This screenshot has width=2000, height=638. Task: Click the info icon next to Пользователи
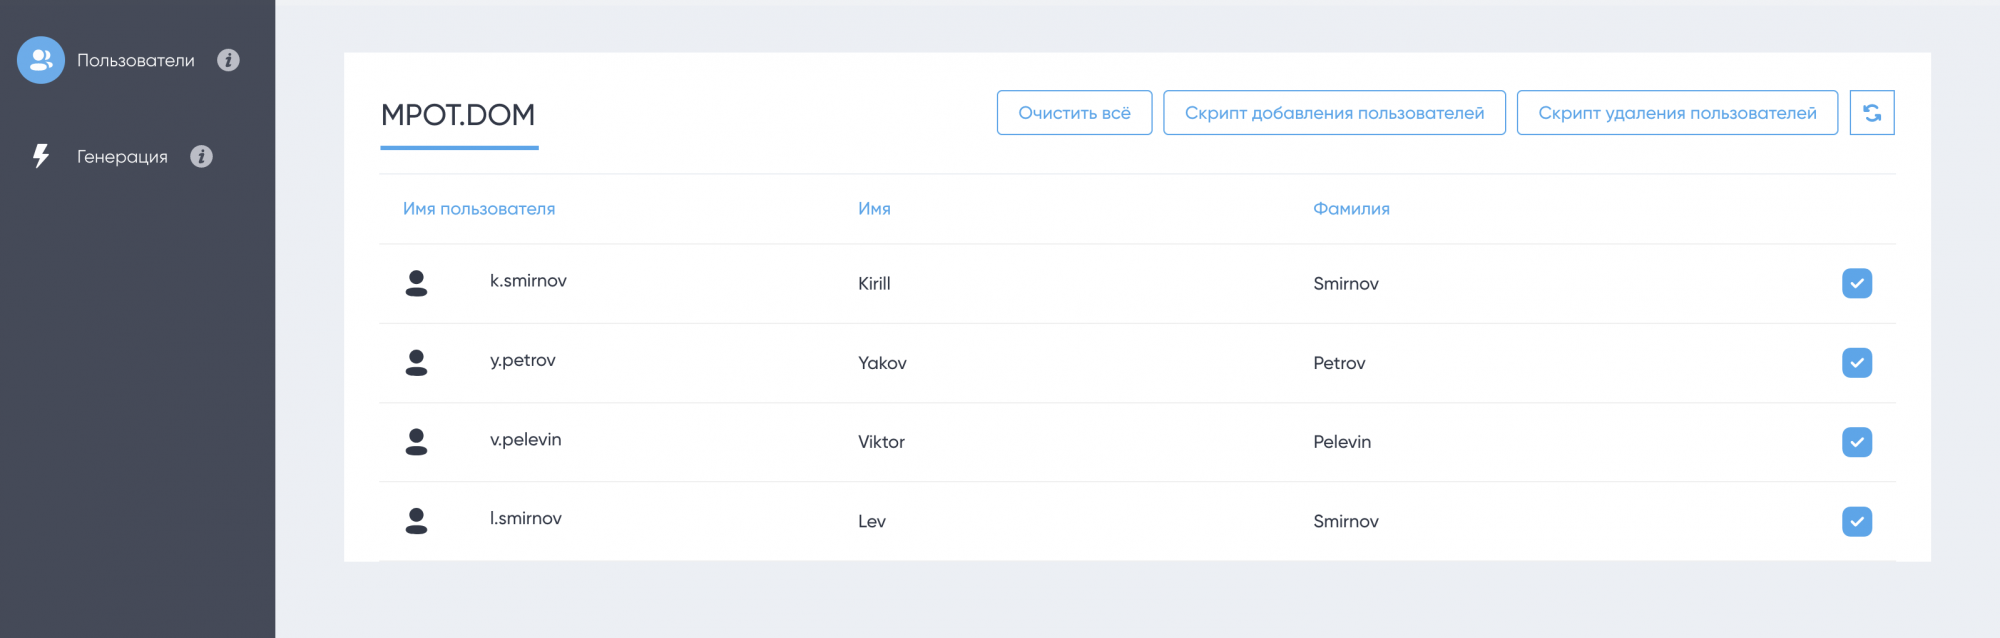228,60
